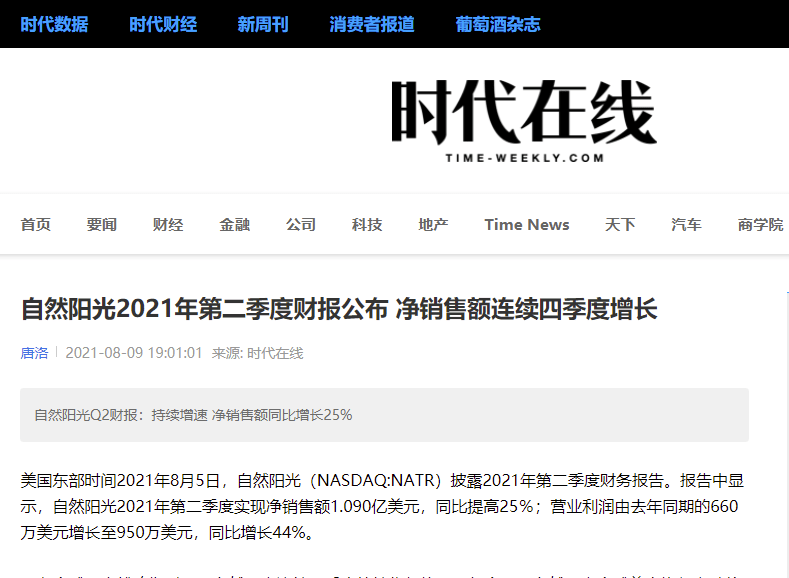Go to the 科技 section
The height and width of the screenshot is (578, 789).
tap(367, 225)
